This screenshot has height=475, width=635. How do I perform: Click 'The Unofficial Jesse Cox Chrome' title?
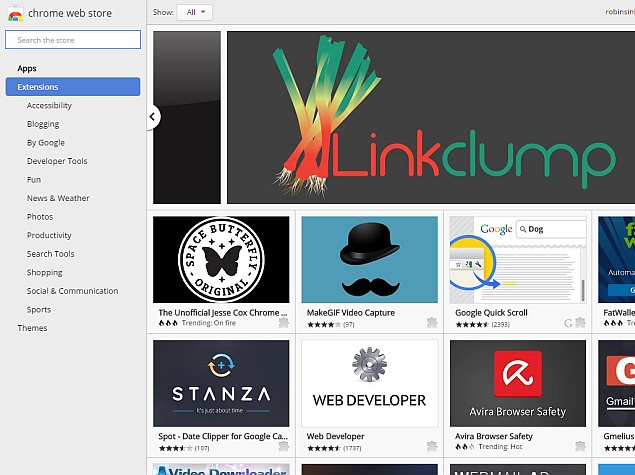coord(223,313)
